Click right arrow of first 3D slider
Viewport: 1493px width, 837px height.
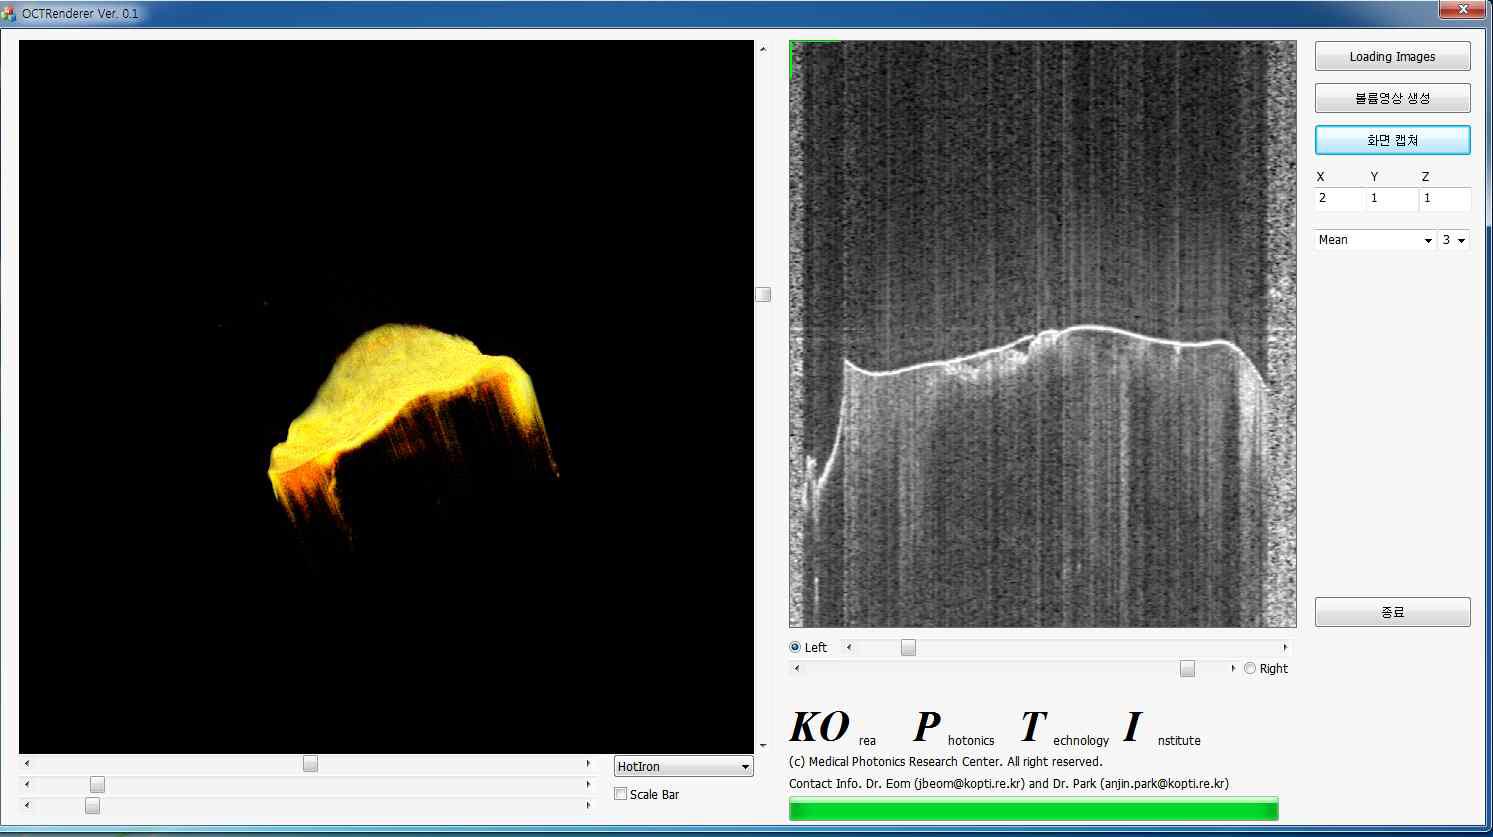[588, 763]
